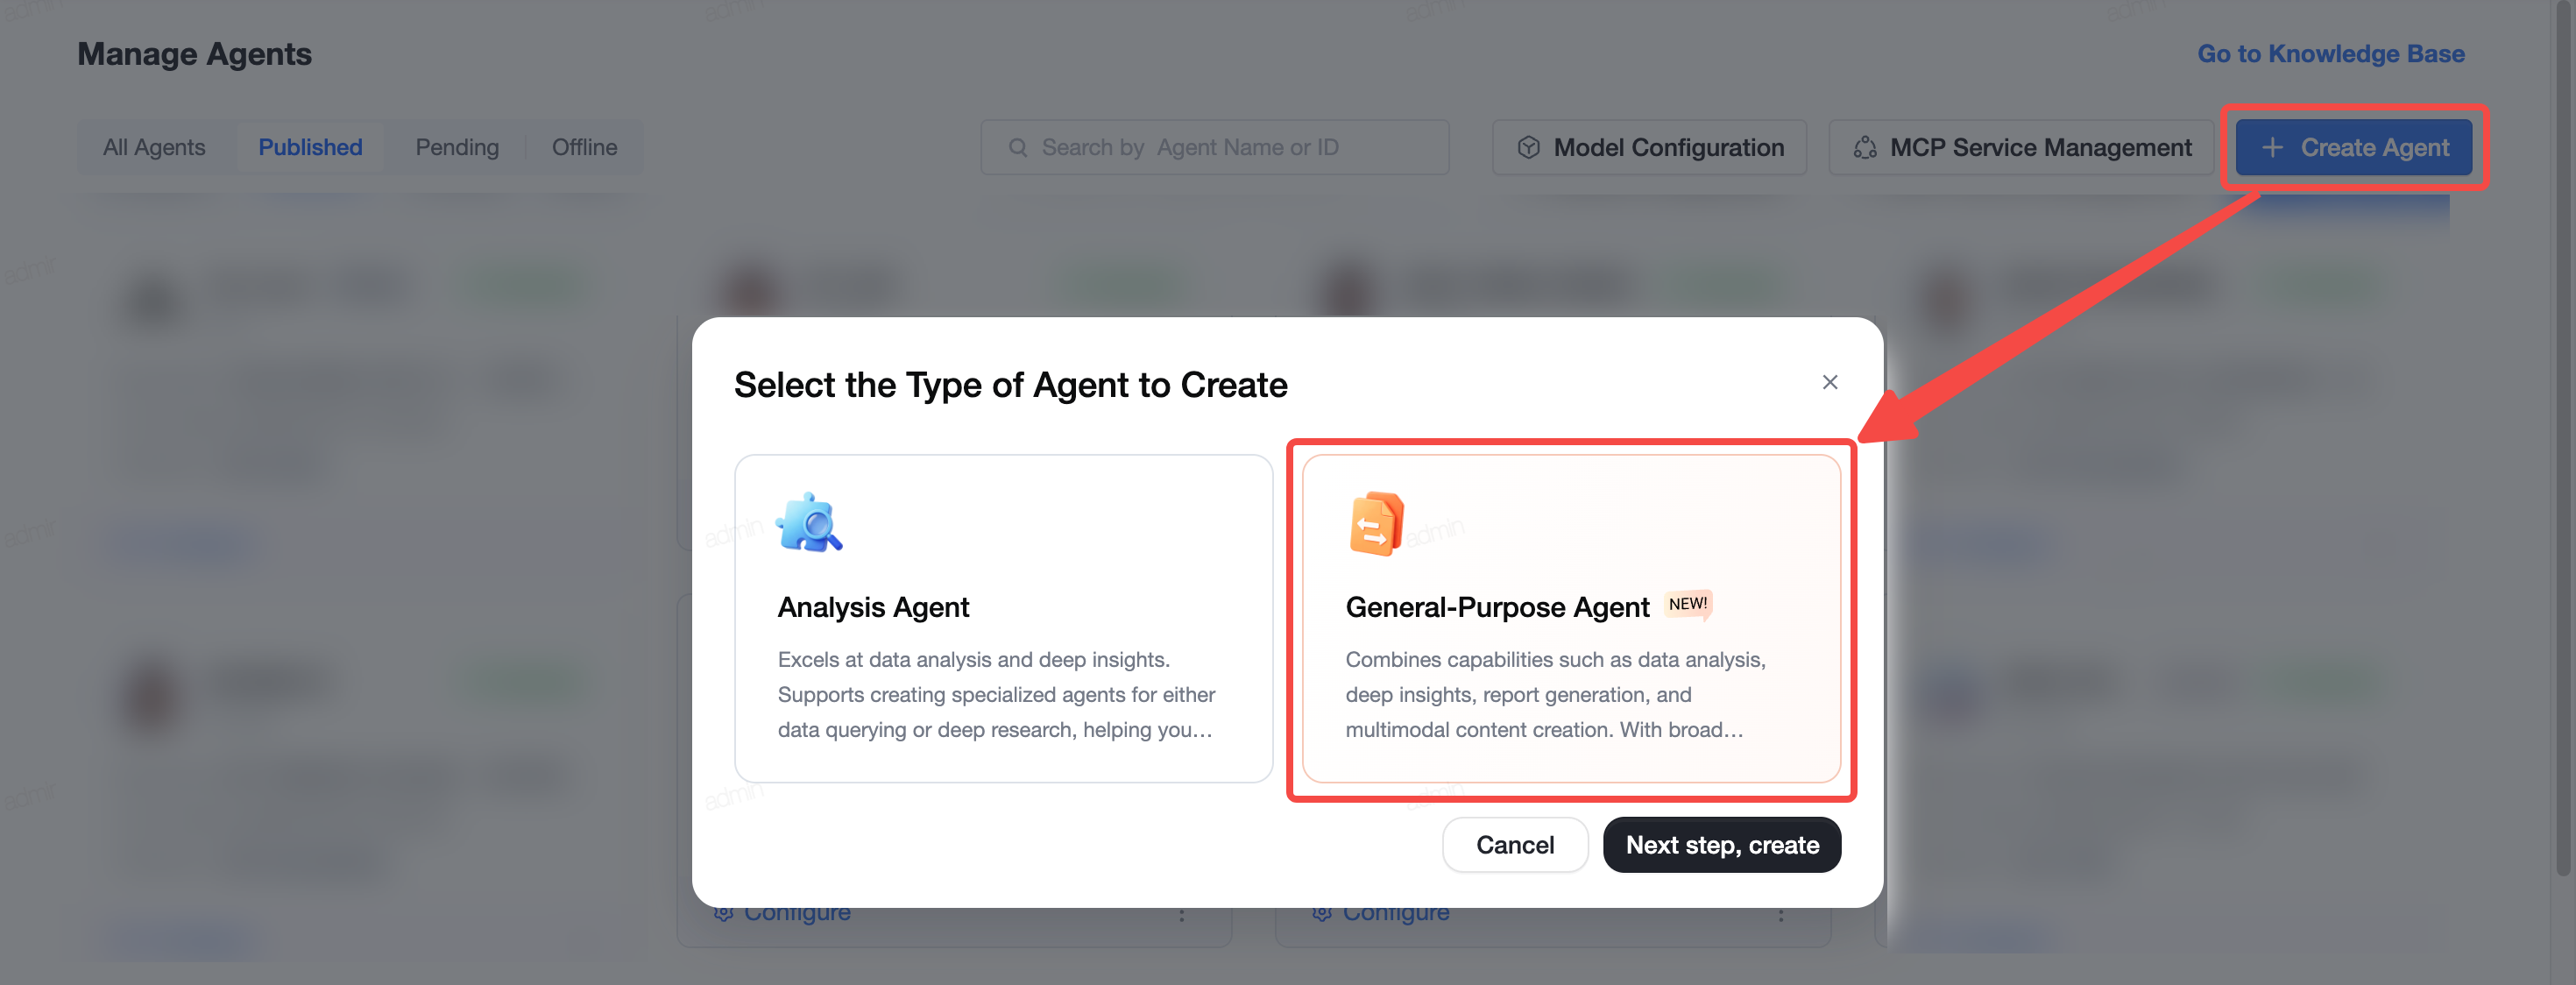Click the General-Purpose Agent orange document icon
Viewport: 2576px width, 985px height.
coord(1376,523)
